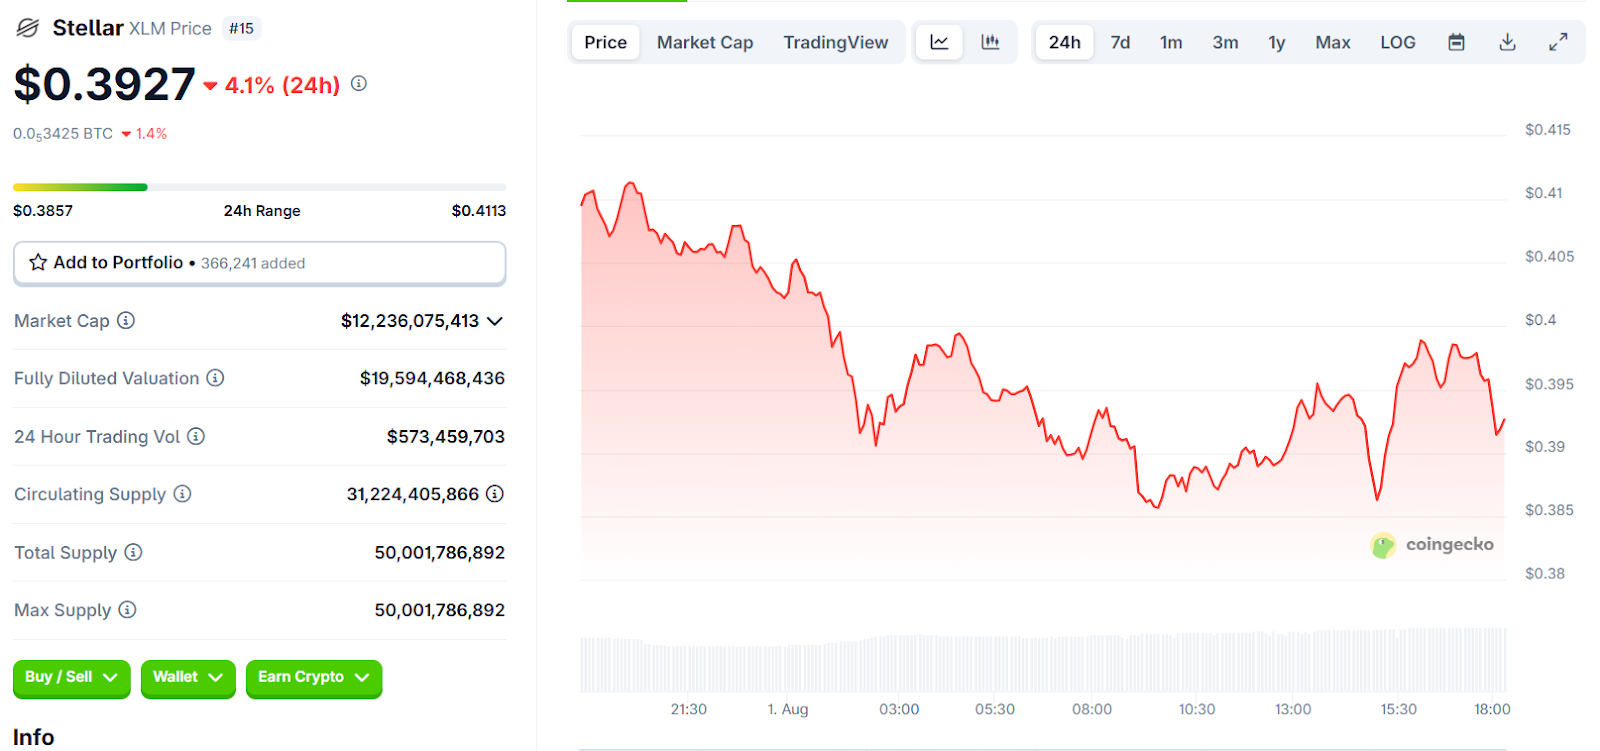Select the 24h time range
Viewport: 1600px width, 751px height.
[x=1064, y=42]
